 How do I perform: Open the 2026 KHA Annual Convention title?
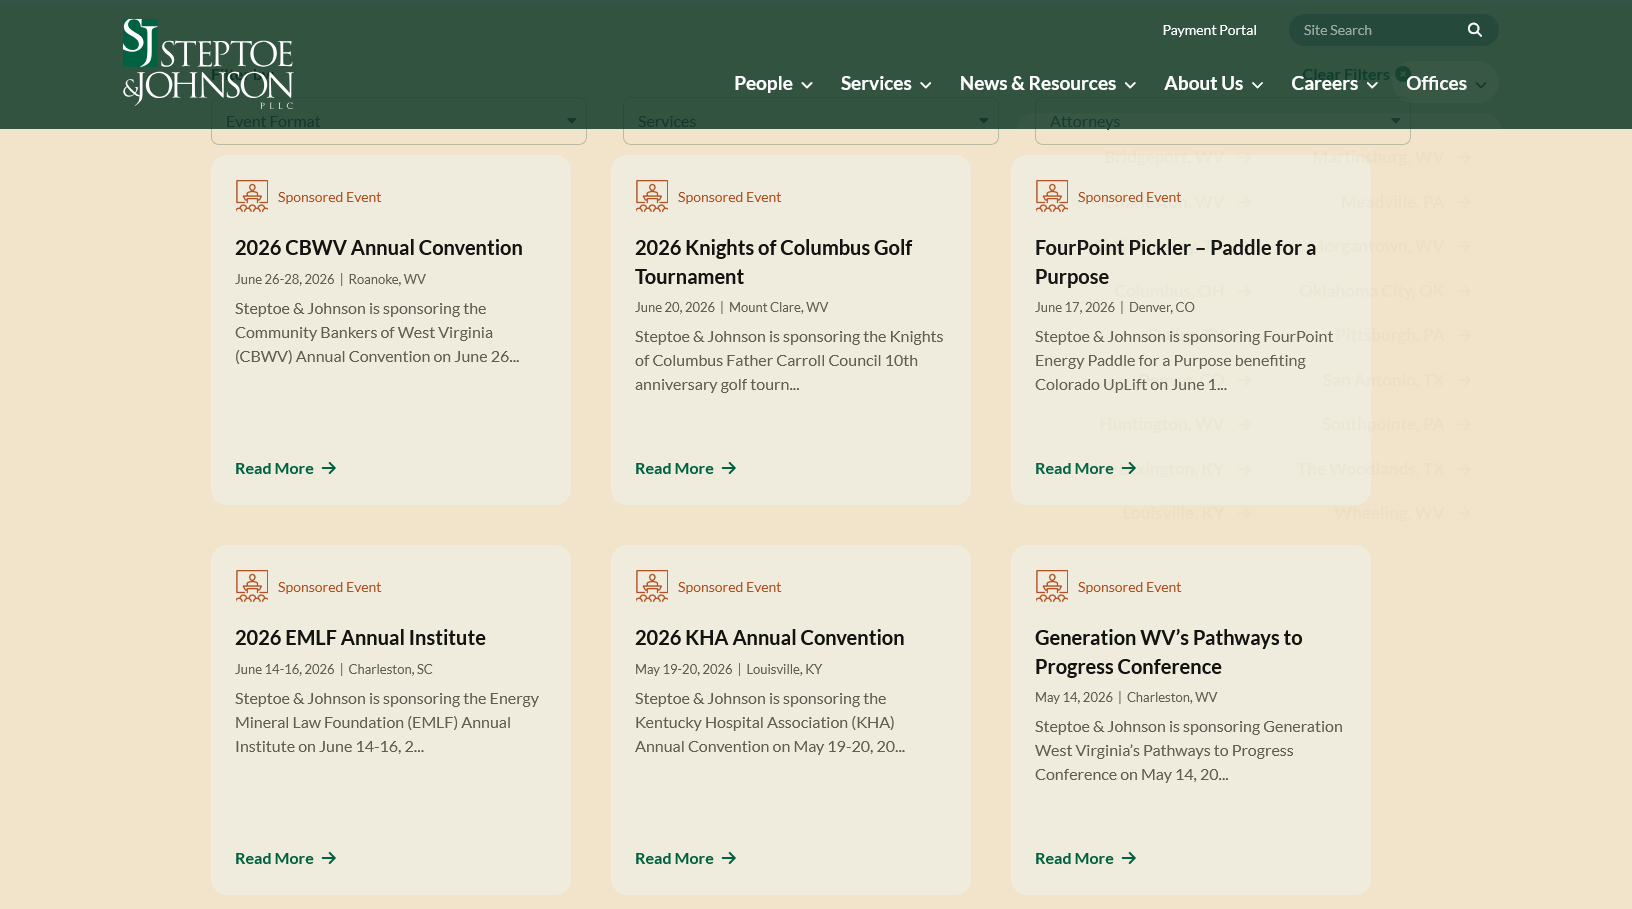769,638
